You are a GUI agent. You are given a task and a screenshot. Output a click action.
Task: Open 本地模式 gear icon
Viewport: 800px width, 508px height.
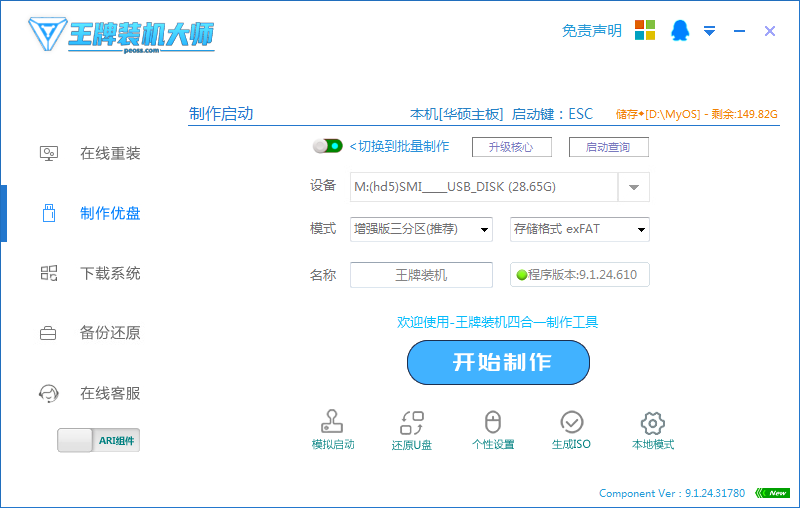(x=653, y=423)
